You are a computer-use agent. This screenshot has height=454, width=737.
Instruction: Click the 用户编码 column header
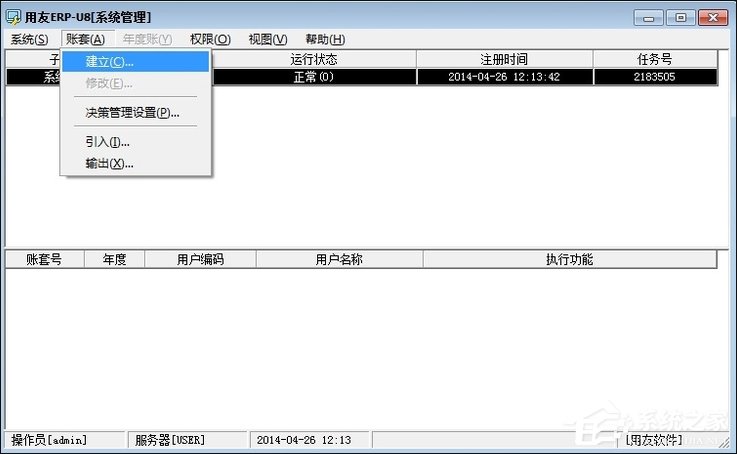coord(200,259)
